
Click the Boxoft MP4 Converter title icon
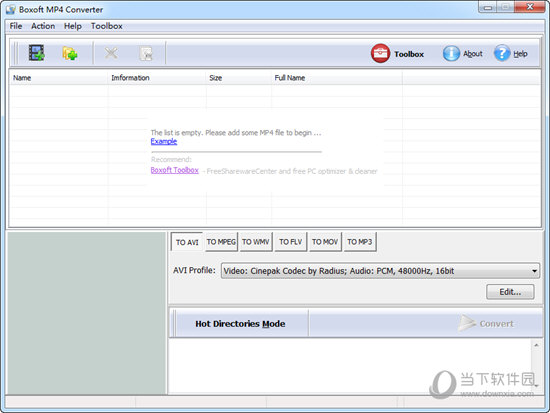[11, 9]
